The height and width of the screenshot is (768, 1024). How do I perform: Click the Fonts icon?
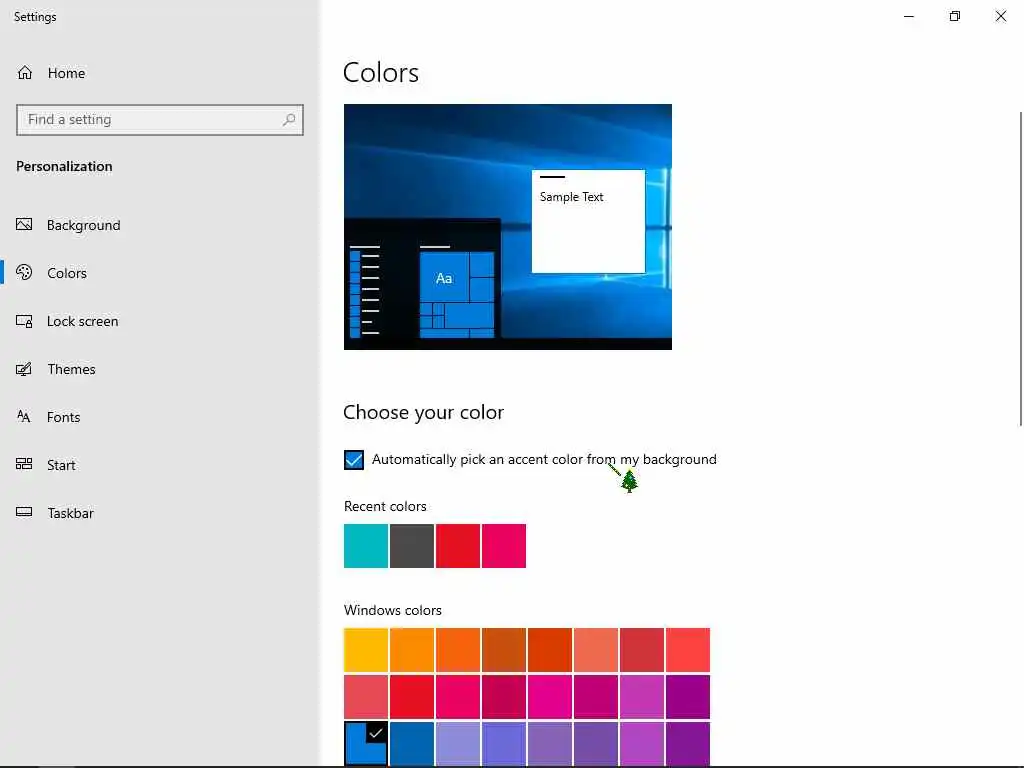(24, 417)
